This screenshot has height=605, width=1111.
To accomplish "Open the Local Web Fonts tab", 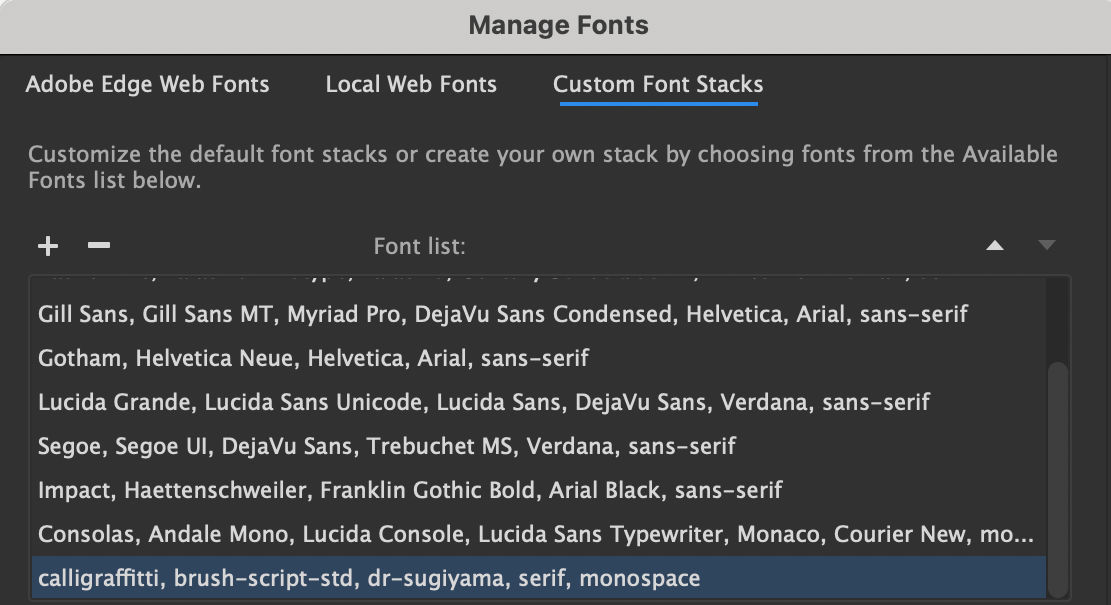I will point(411,85).
